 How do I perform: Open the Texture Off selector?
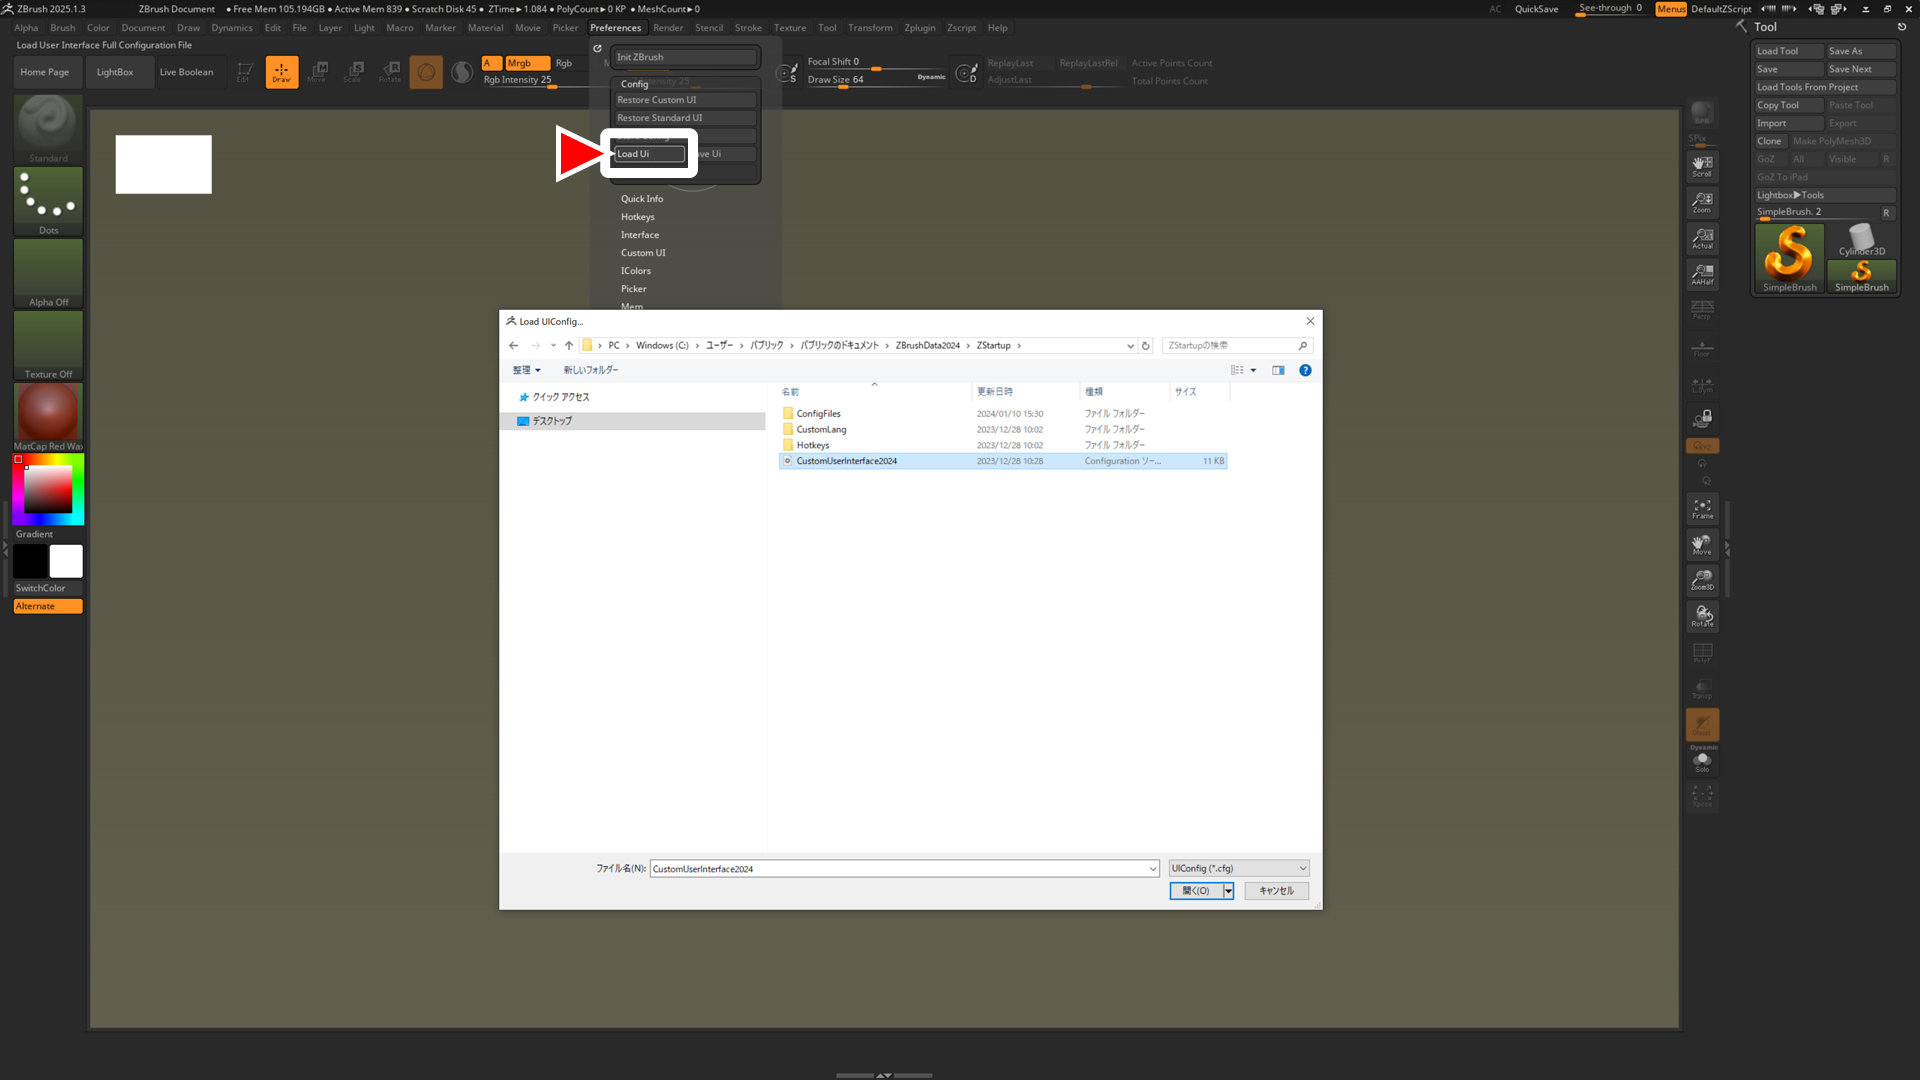[48, 345]
